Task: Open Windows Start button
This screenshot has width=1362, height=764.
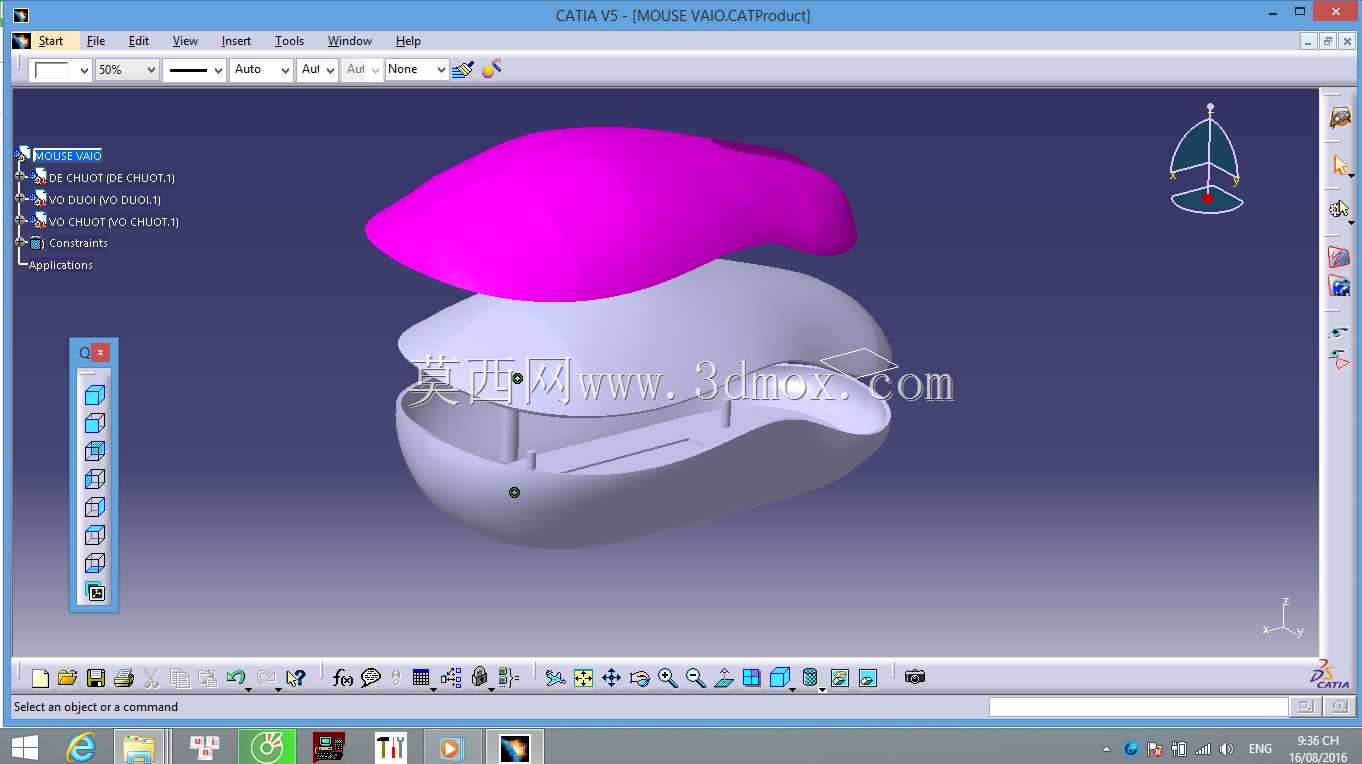Action: [24, 747]
